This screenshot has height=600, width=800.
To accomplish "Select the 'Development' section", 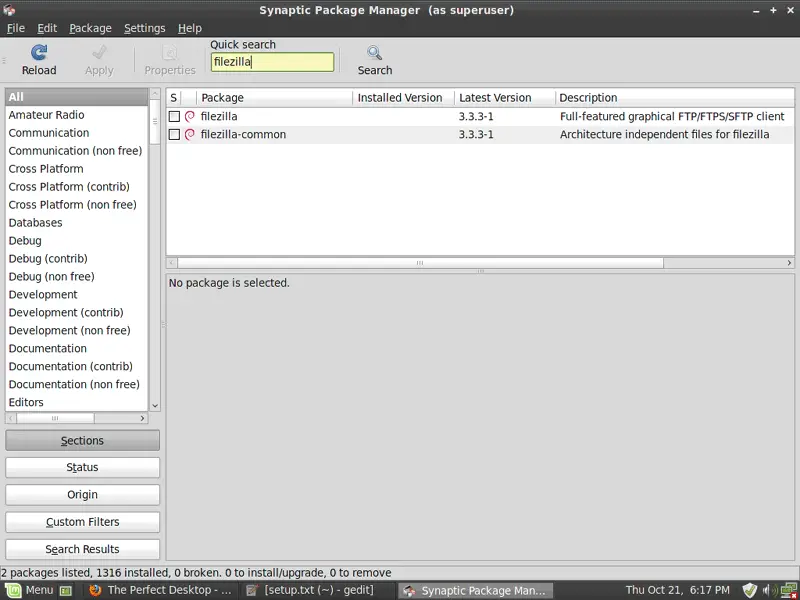I will 77,294.
